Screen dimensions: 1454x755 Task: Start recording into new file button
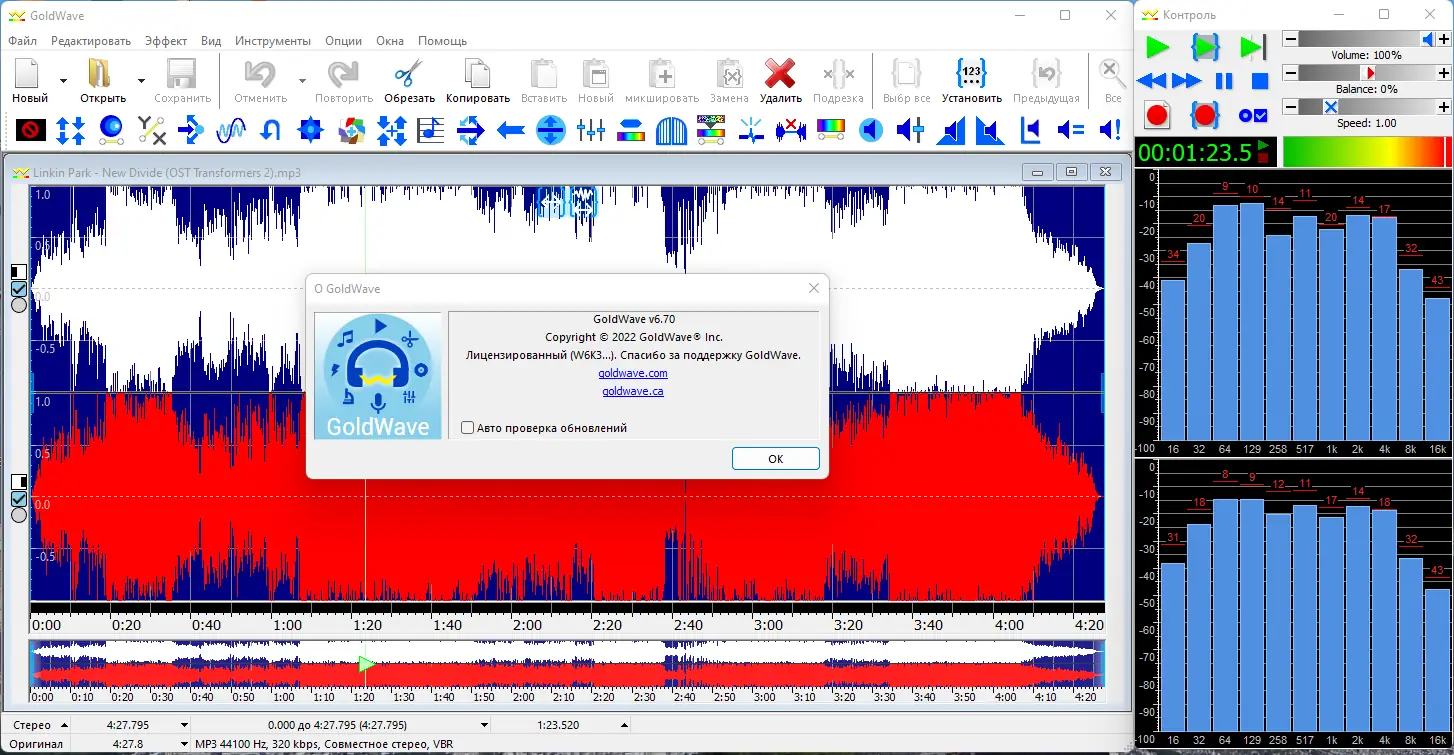click(1157, 115)
